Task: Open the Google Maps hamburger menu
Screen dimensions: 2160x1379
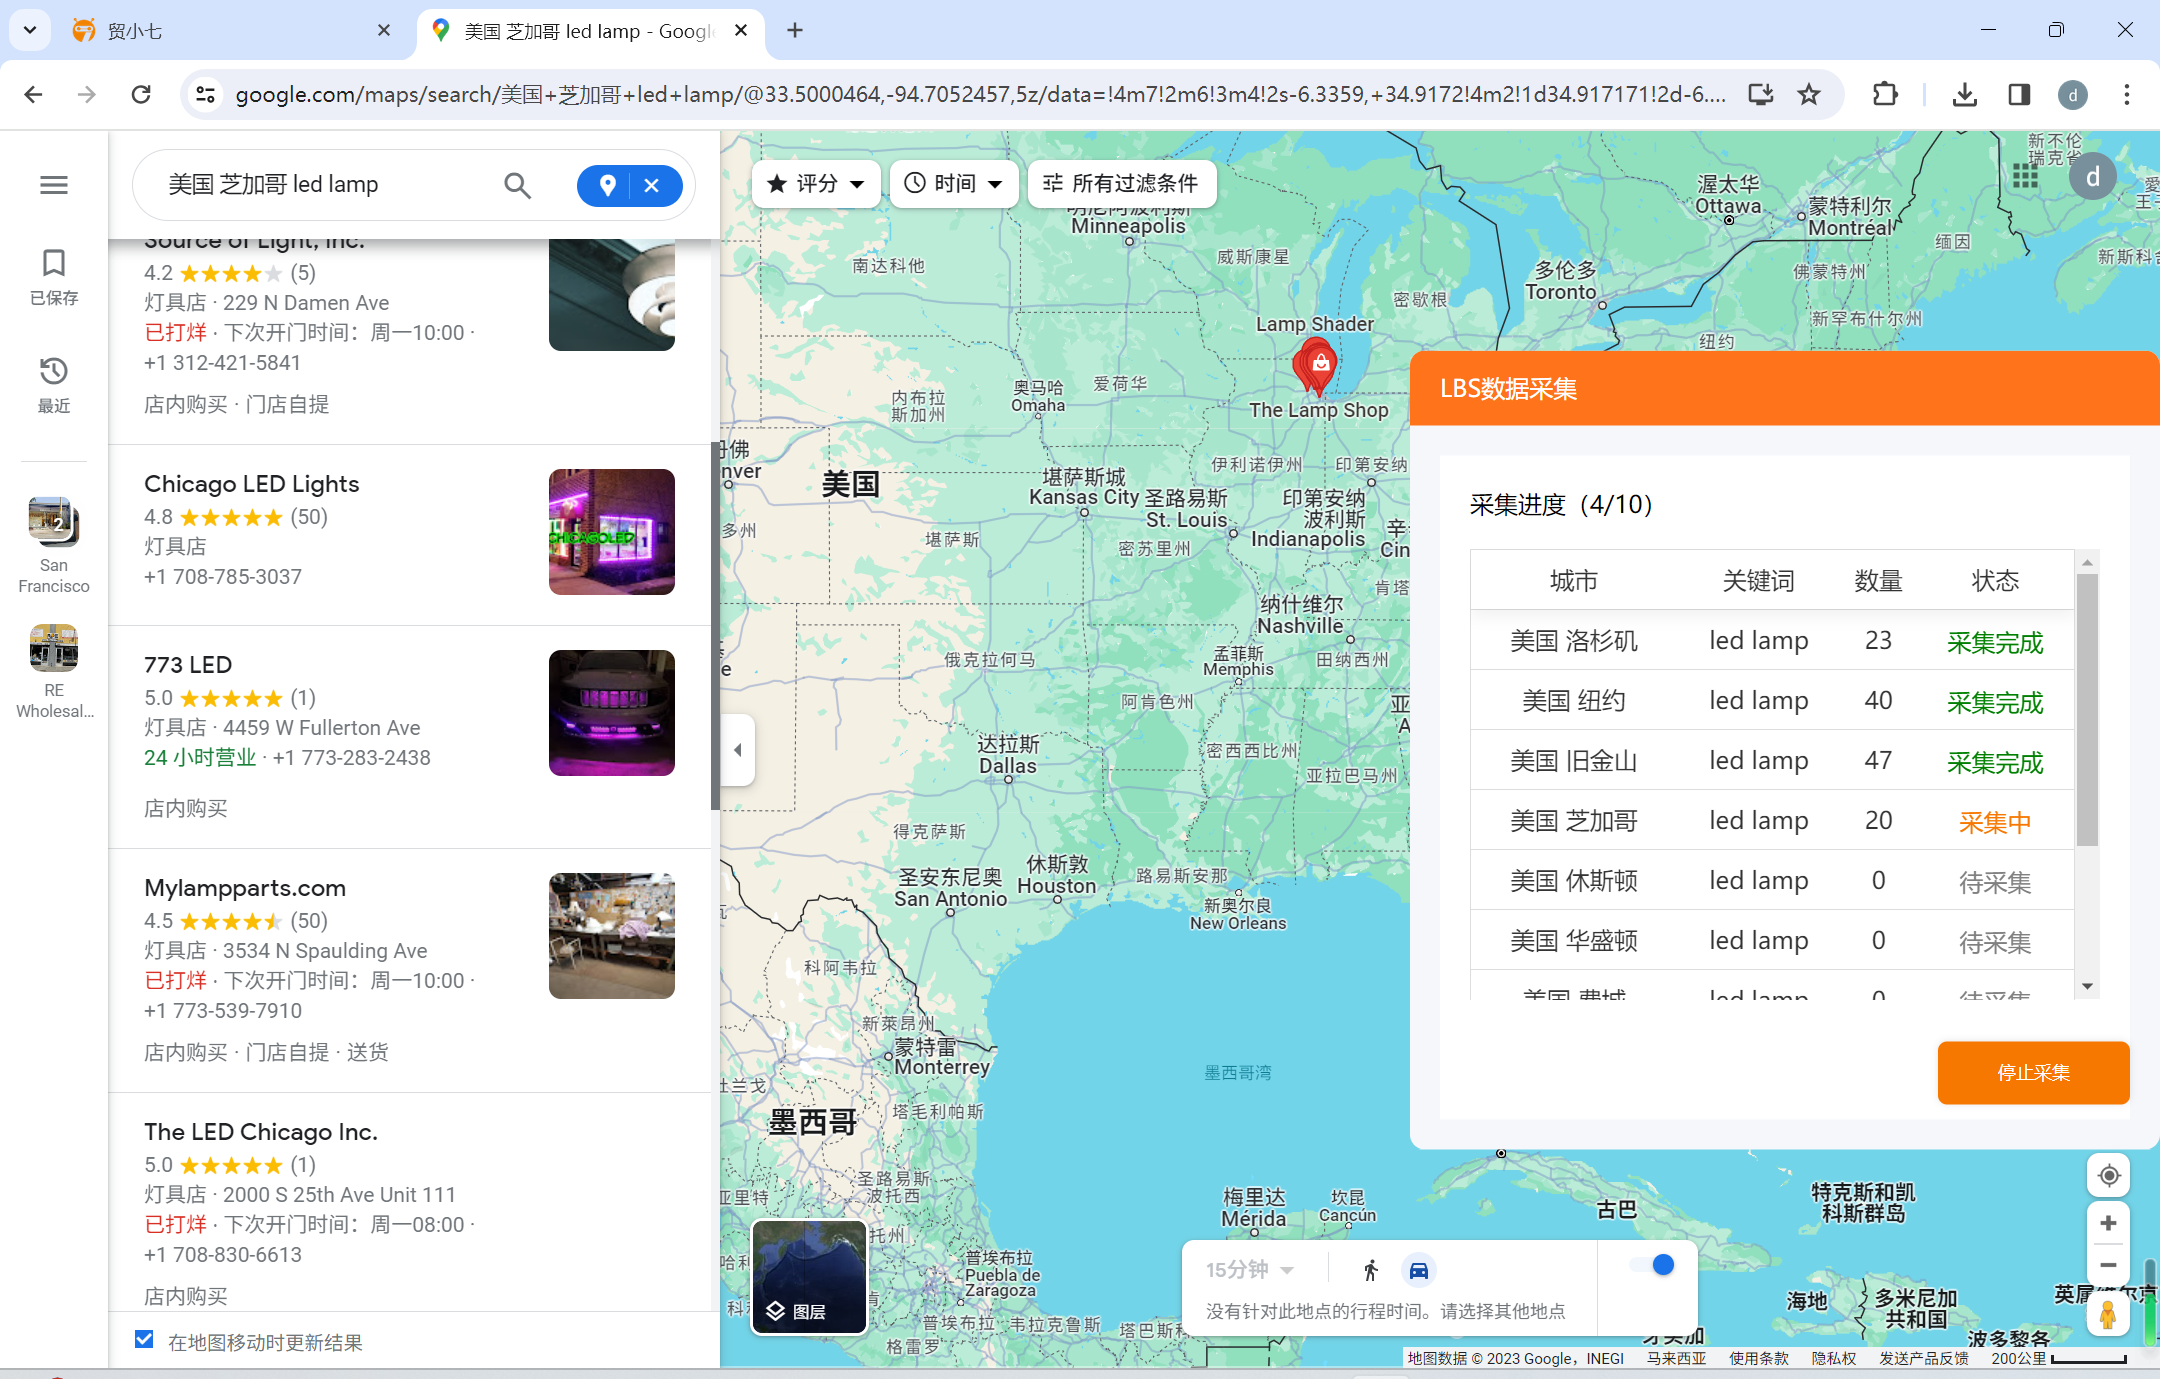Action: tap(54, 185)
